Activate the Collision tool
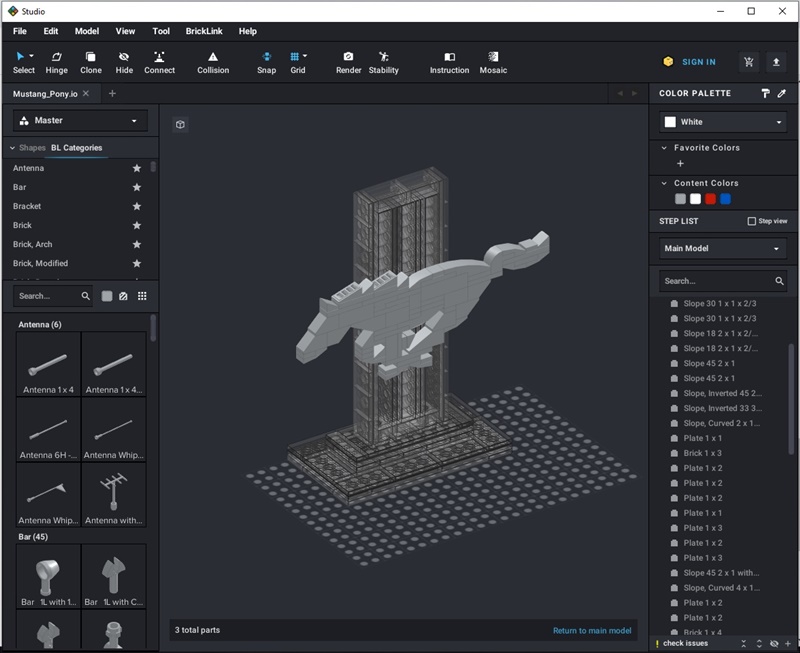Viewport: 800px width, 653px height. coord(213,63)
